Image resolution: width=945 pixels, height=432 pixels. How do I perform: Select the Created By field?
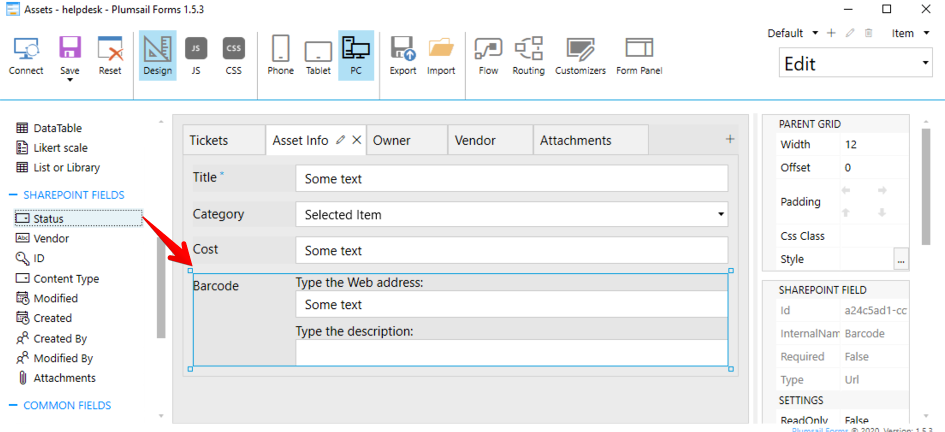point(52,339)
